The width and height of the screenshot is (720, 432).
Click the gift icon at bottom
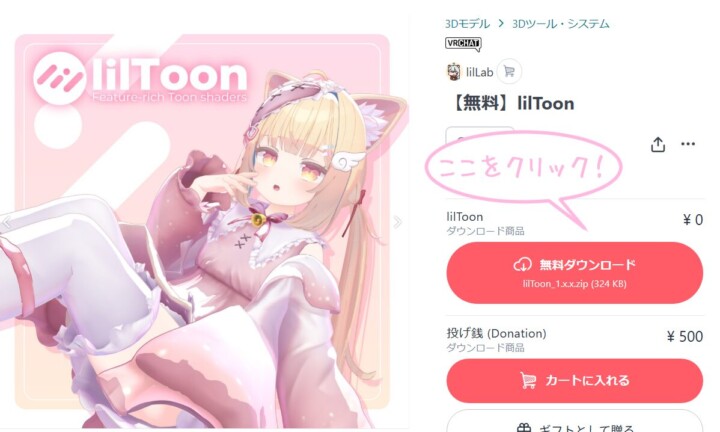click(524, 428)
